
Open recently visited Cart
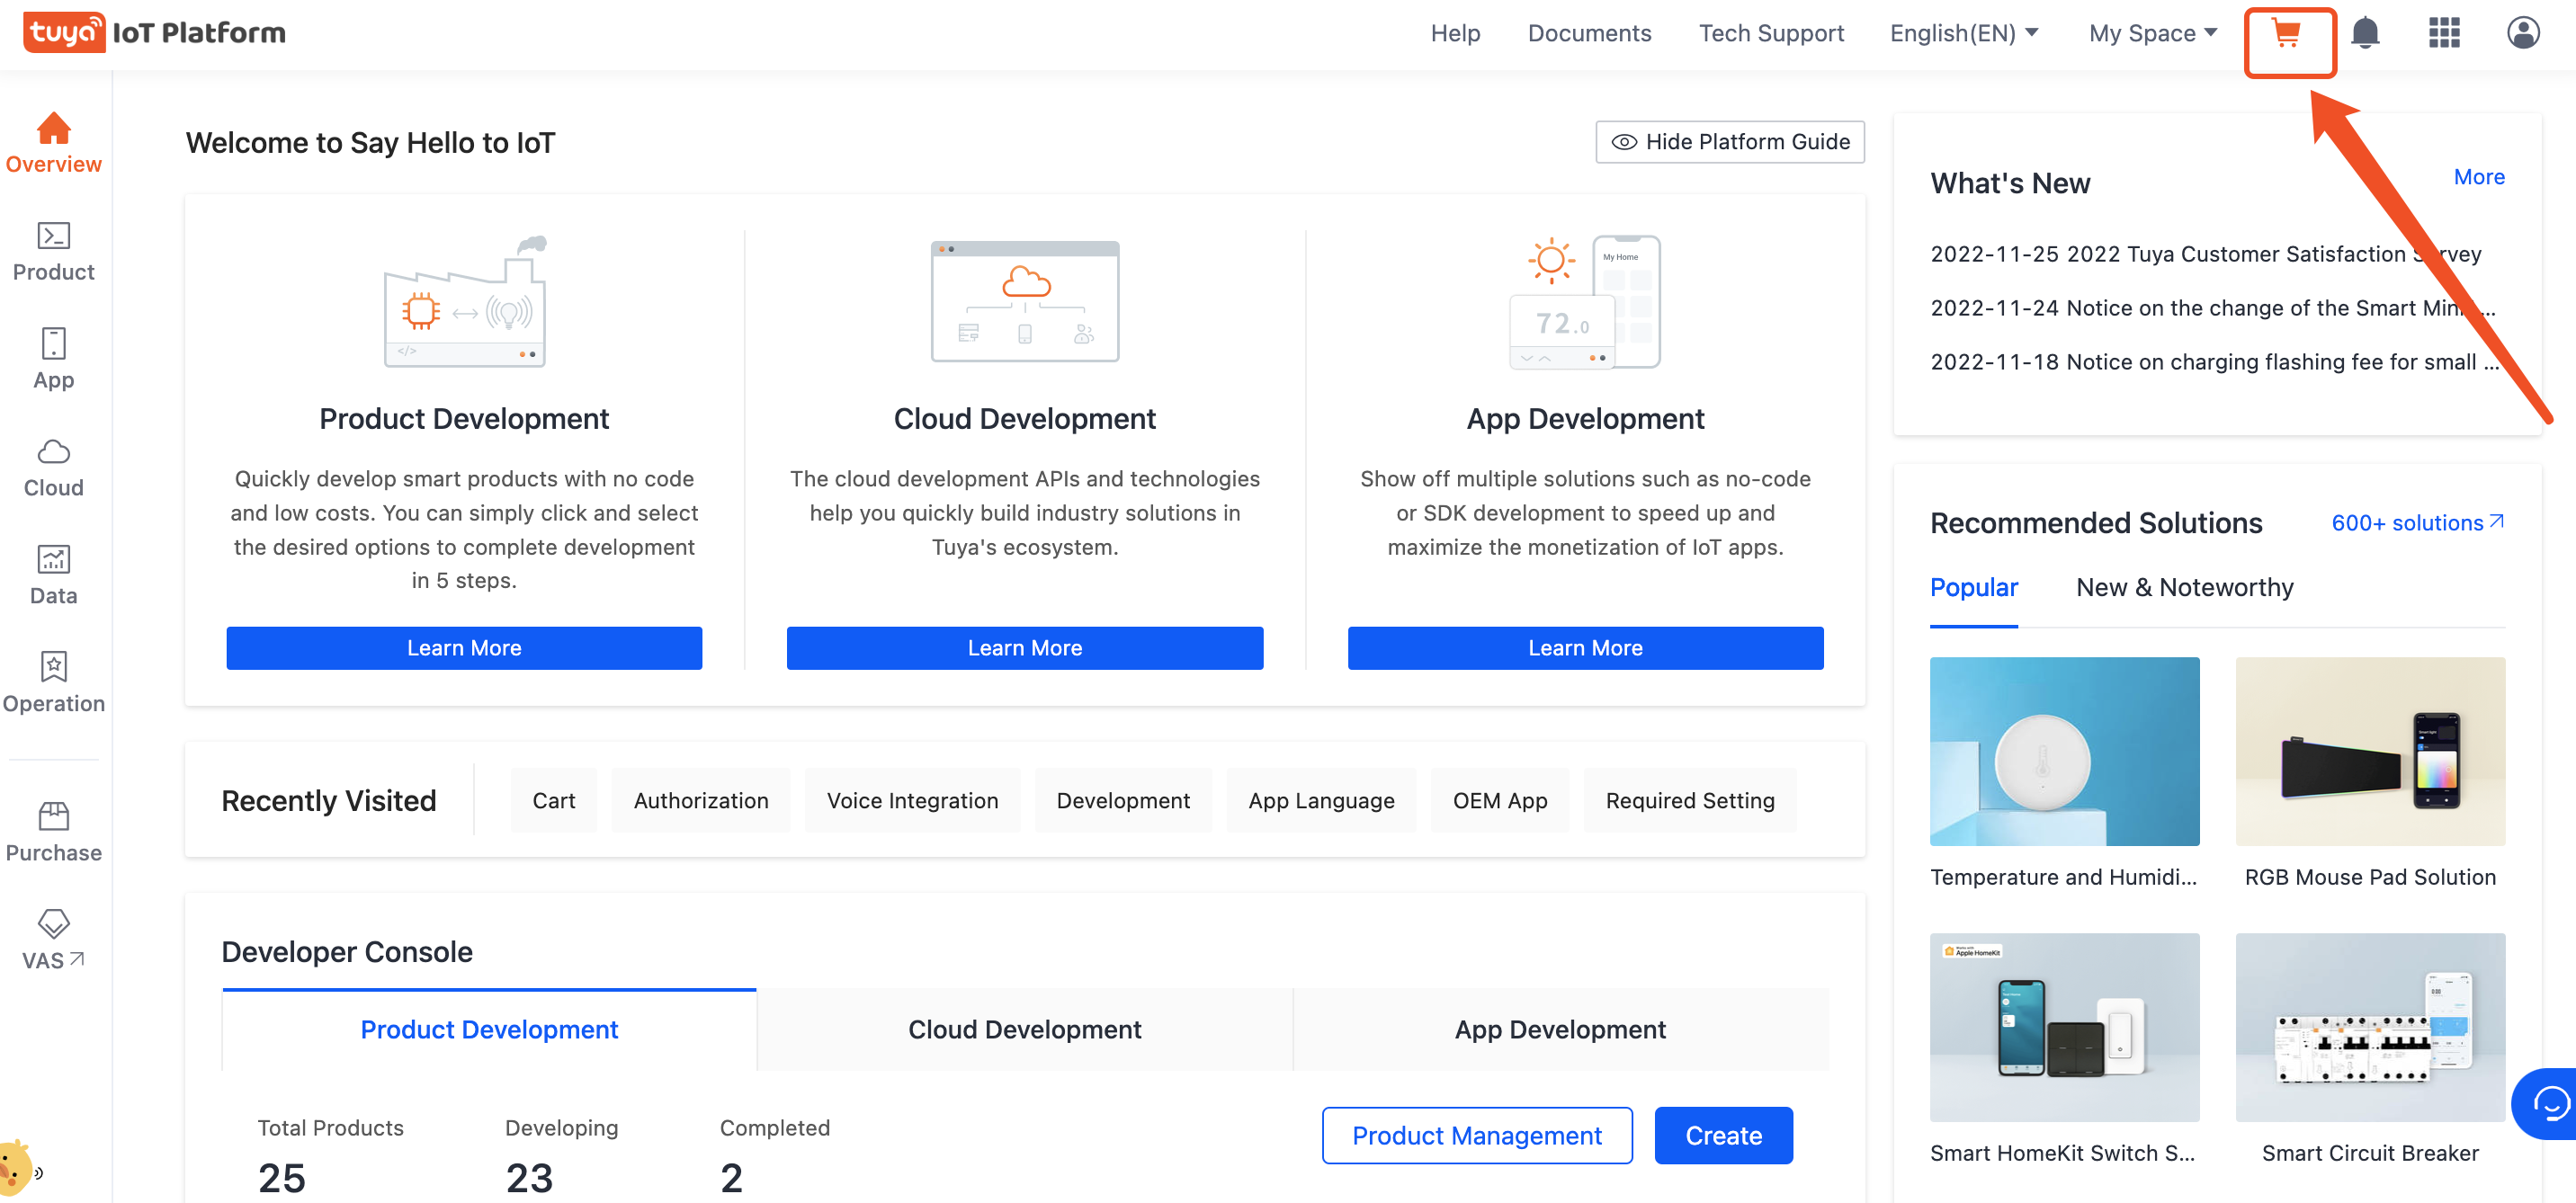pos(554,801)
